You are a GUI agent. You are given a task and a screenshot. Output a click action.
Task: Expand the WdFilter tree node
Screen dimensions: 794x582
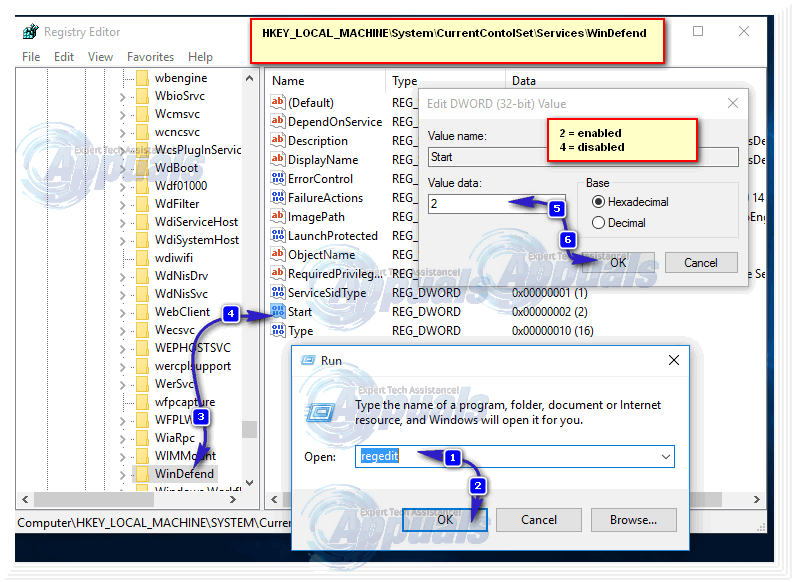[122, 204]
